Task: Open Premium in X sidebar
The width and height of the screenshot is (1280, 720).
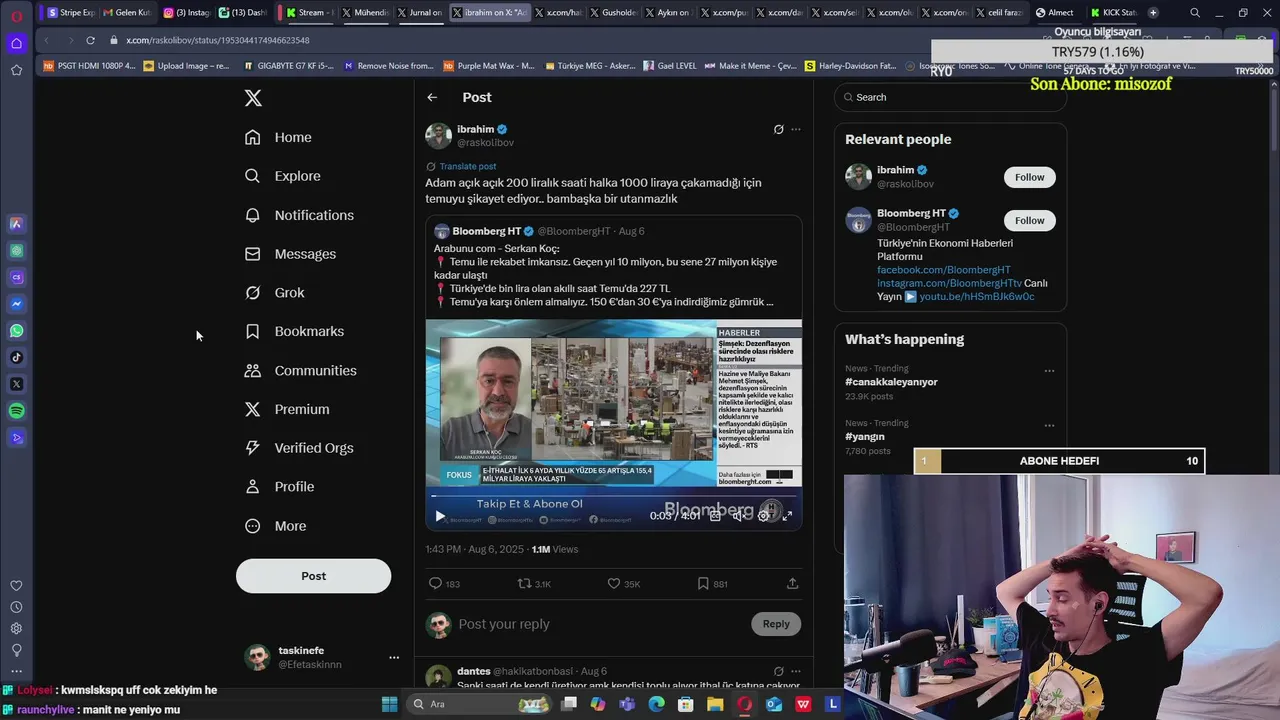Action: 288,409
